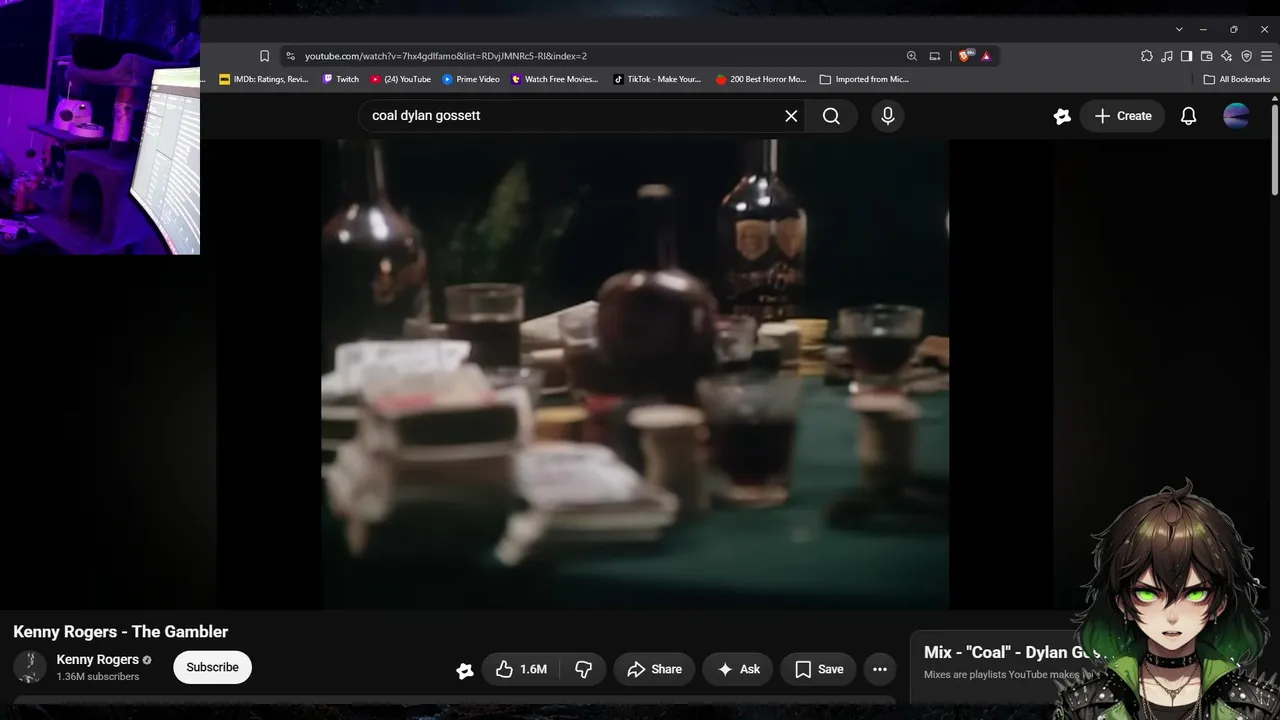Screen dimensions: 1280x720
Task: Open the Twitch bookmark
Action: (x=341, y=79)
